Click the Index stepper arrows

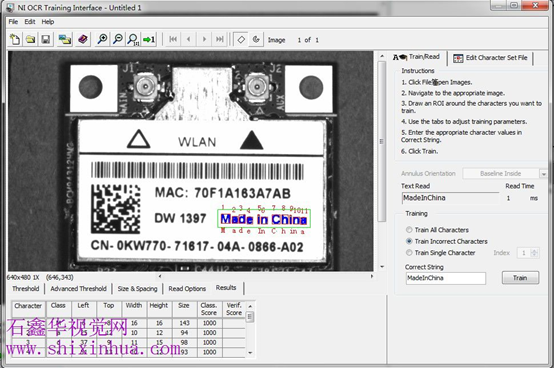point(534,253)
